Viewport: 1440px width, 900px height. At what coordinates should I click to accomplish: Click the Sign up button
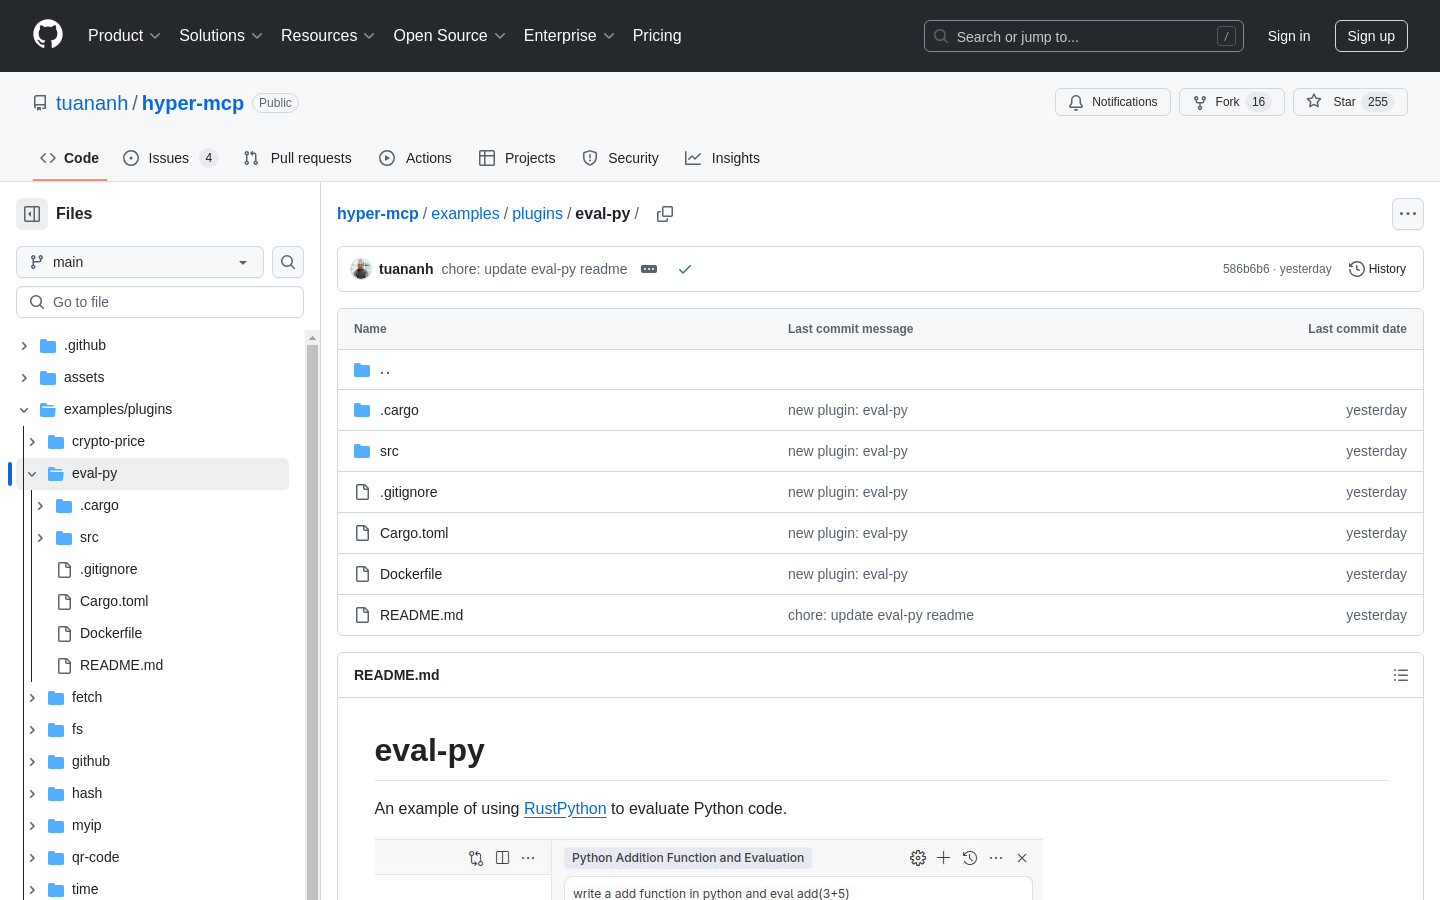tap(1371, 36)
